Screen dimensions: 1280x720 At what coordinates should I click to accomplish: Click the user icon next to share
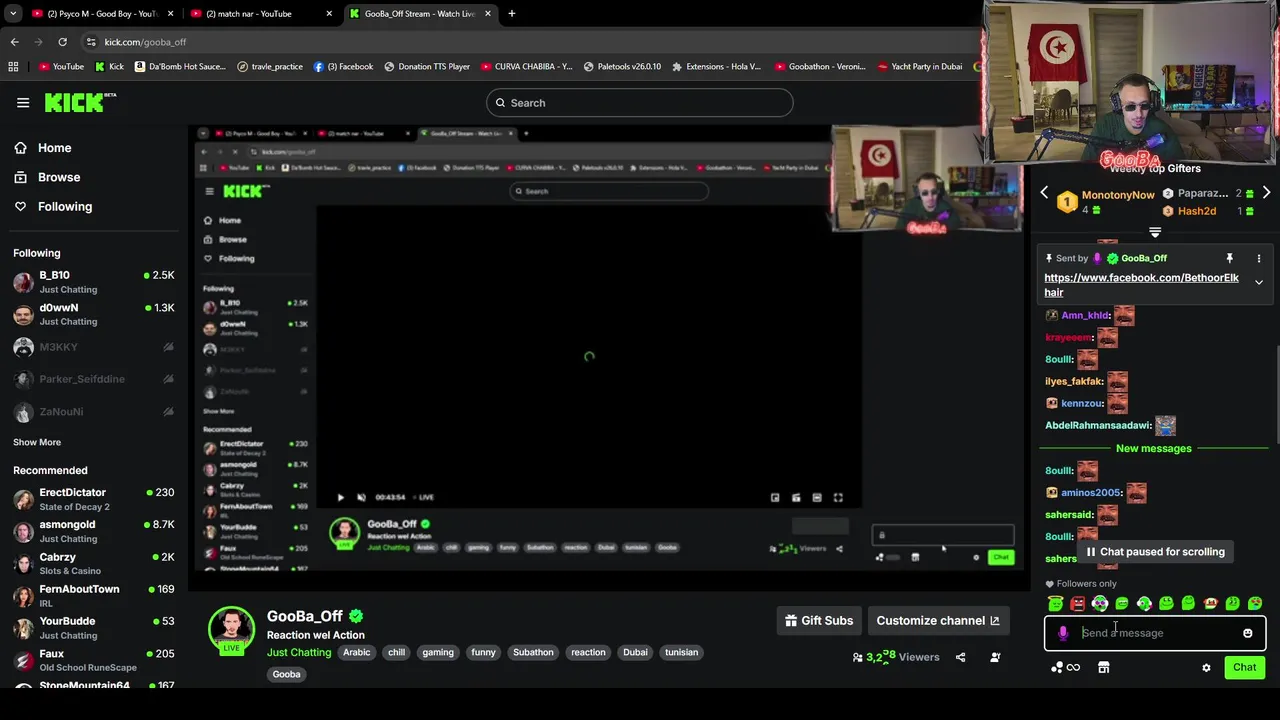pyautogui.click(x=995, y=657)
